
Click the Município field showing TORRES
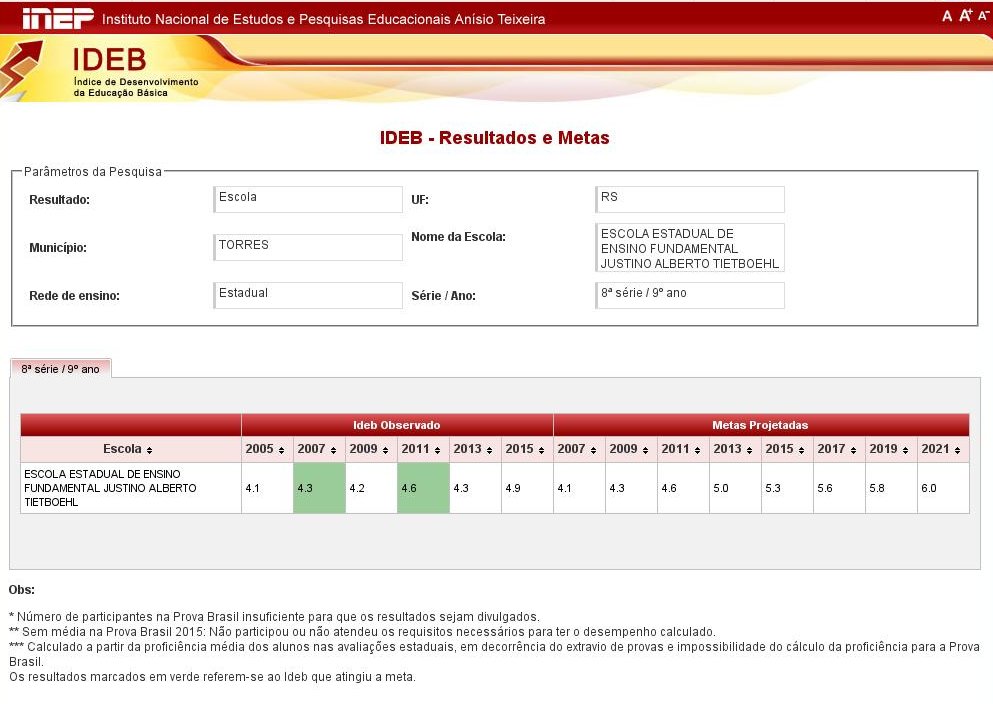pyautogui.click(x=307, y=247)
